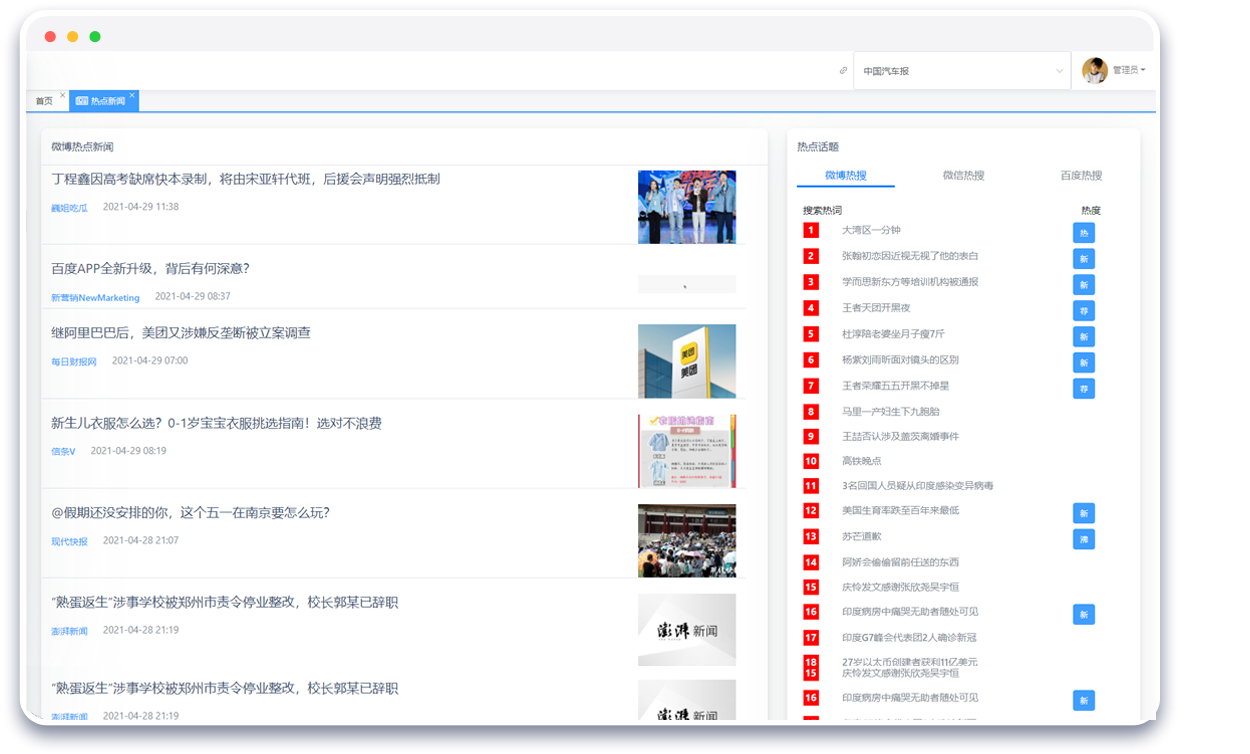Viewport: 1250px width, 754px height.
Task: Select hot topic 阿娇会偷偷留前任送的东西
Action: [x=900, y=562]
